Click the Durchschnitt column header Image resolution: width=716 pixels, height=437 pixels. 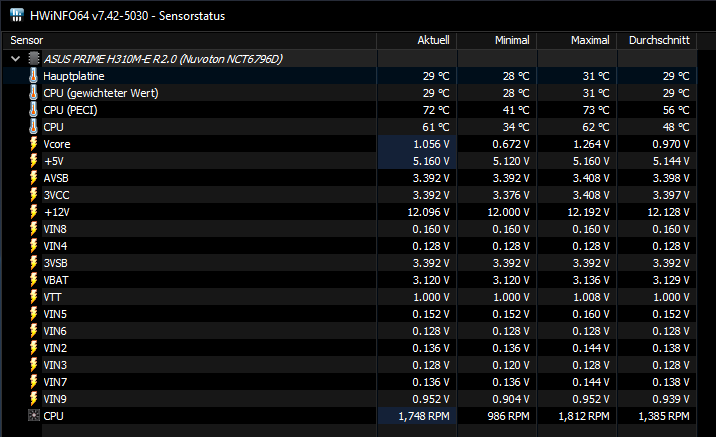tap(657, 40)
